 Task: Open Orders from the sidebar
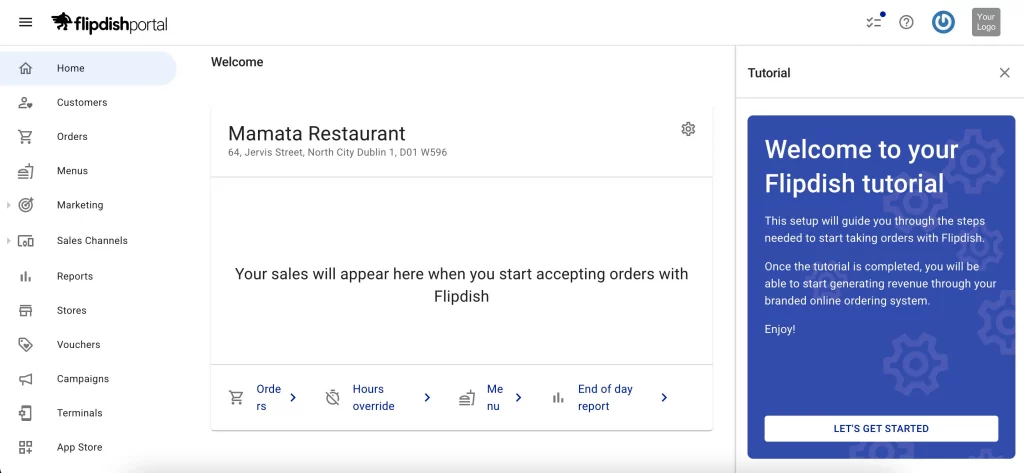pyautogui.click(x=72, y=136)
